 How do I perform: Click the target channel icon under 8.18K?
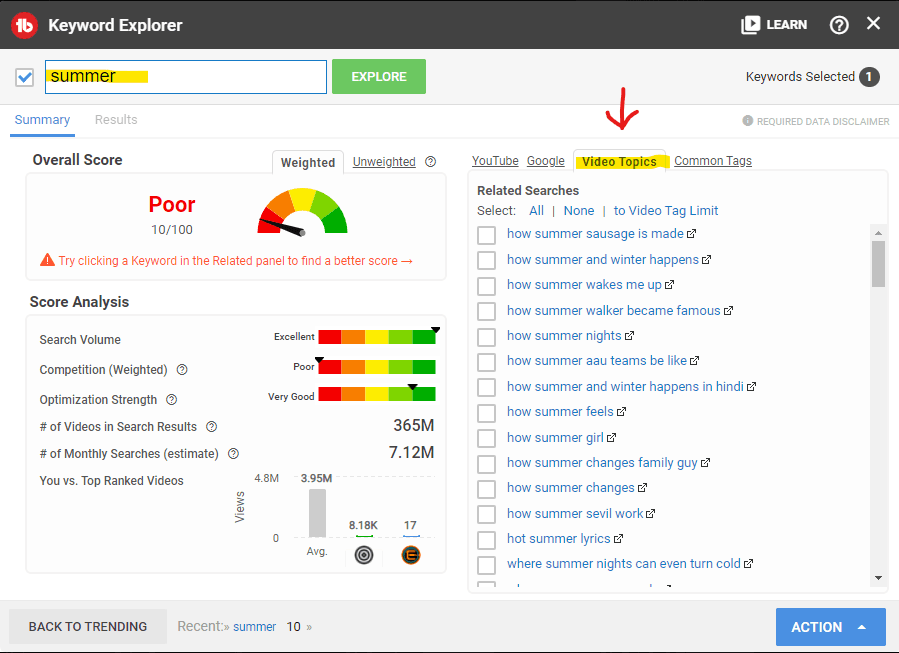364,555
